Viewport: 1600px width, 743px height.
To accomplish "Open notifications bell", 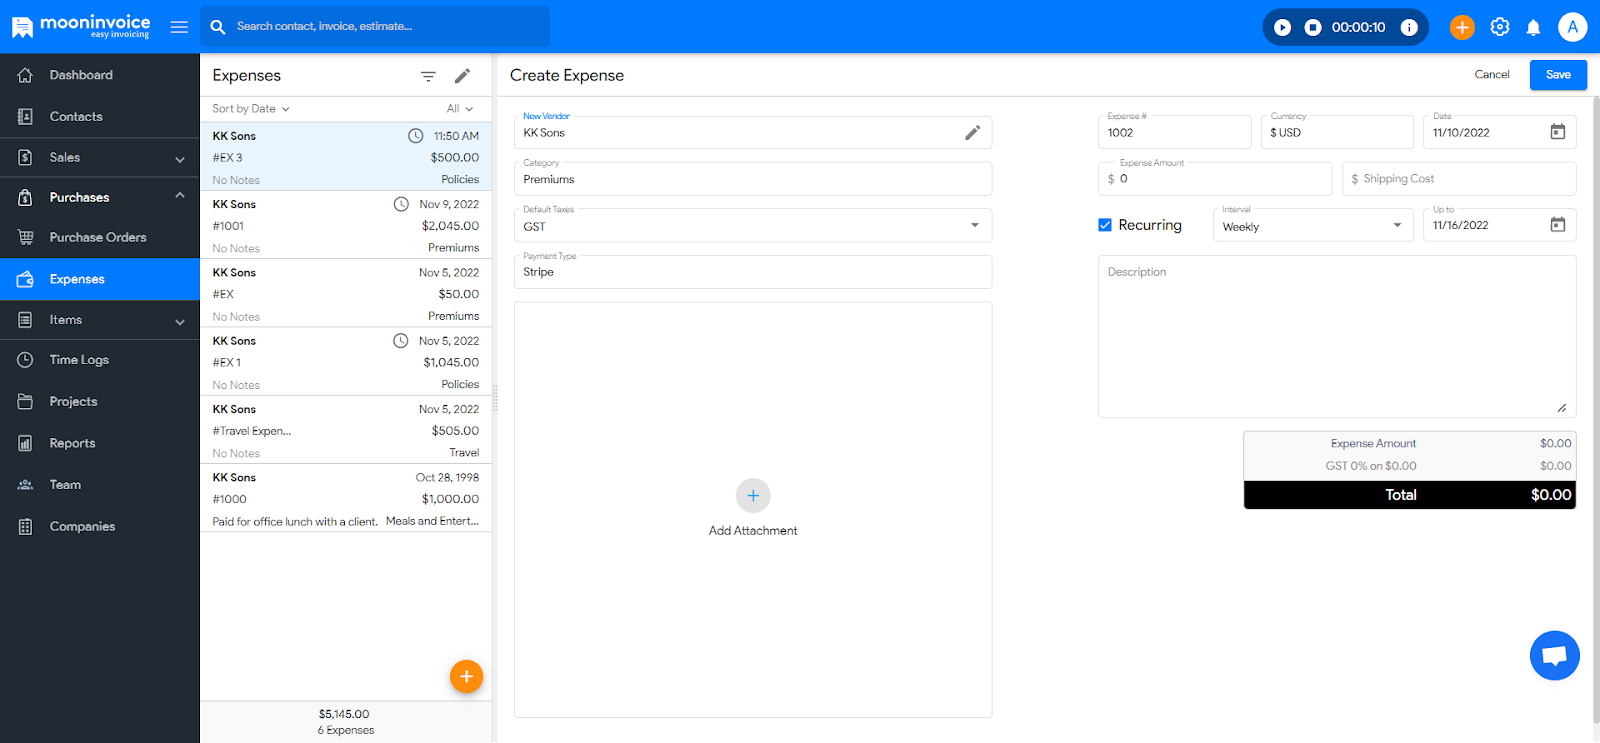I will [x=1533, y=28].
